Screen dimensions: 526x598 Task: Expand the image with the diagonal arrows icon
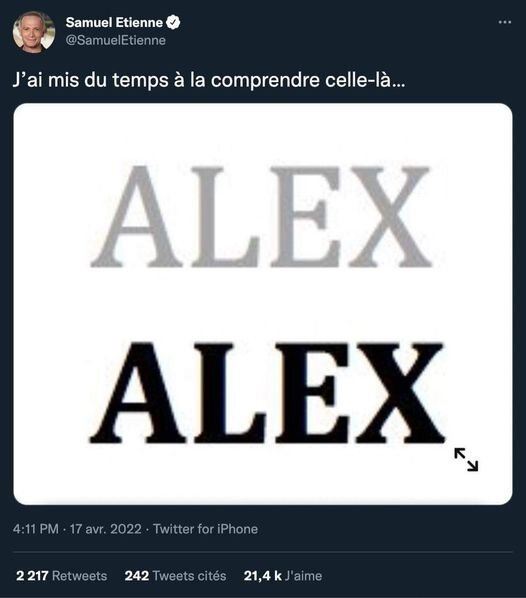(x=466, y=460)
